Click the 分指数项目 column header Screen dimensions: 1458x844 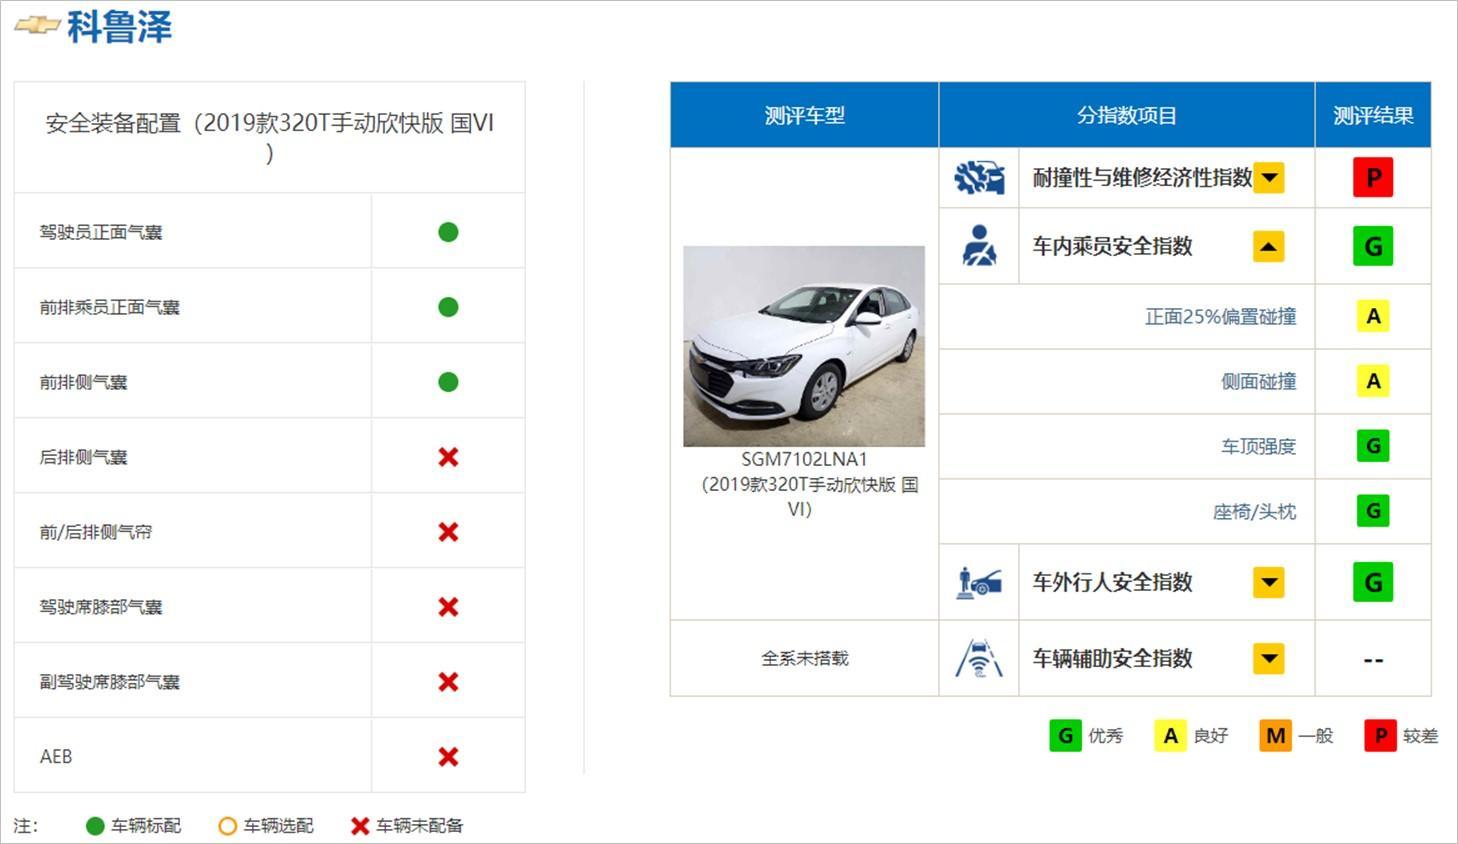1126,115
